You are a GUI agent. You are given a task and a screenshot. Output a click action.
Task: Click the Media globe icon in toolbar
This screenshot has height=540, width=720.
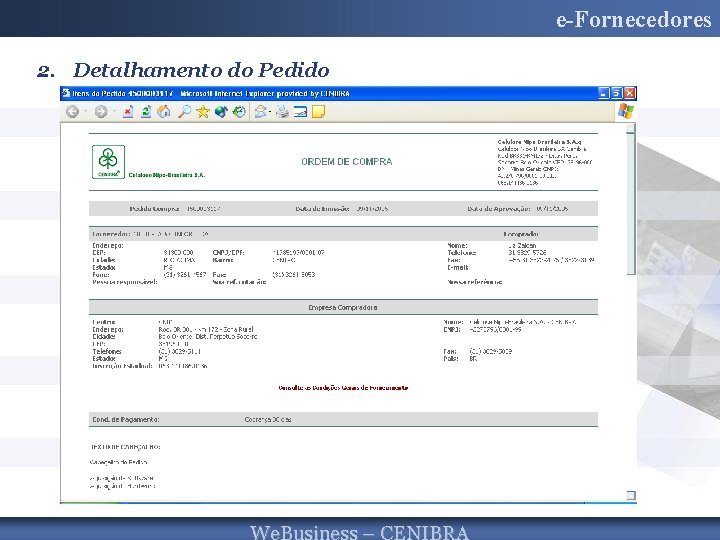(x=221, y=112)
